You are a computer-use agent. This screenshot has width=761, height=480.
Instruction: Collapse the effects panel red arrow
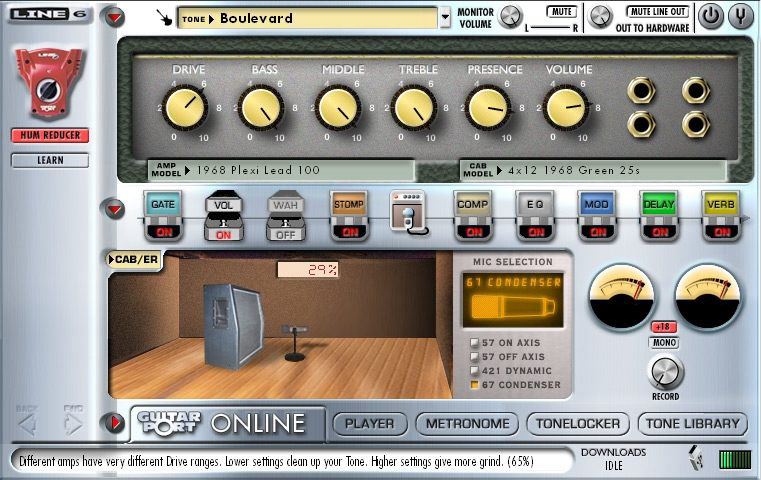click(x=114, y=209)
